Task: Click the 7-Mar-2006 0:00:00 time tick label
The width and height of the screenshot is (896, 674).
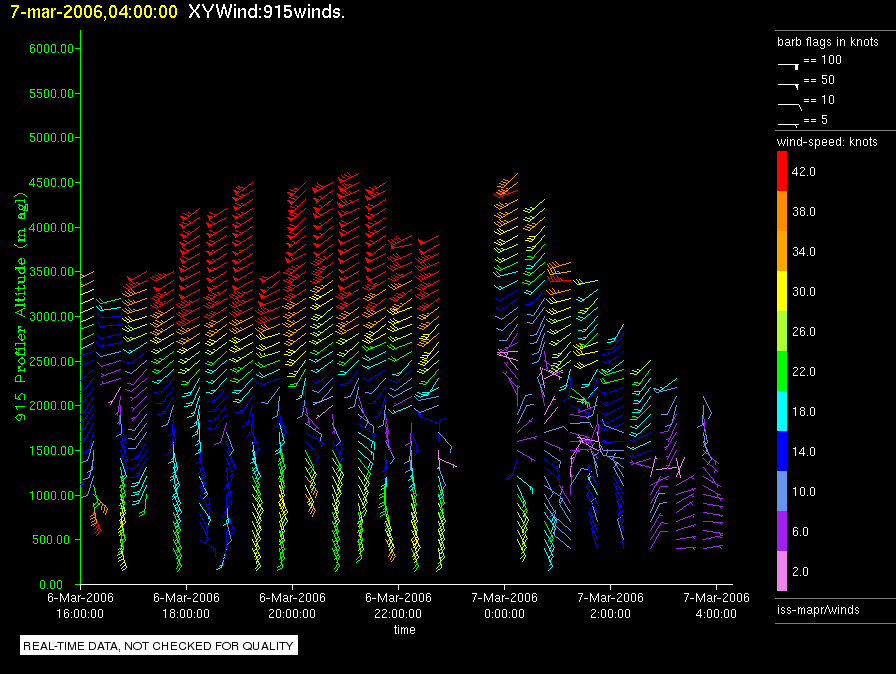Action: [504, 605]
